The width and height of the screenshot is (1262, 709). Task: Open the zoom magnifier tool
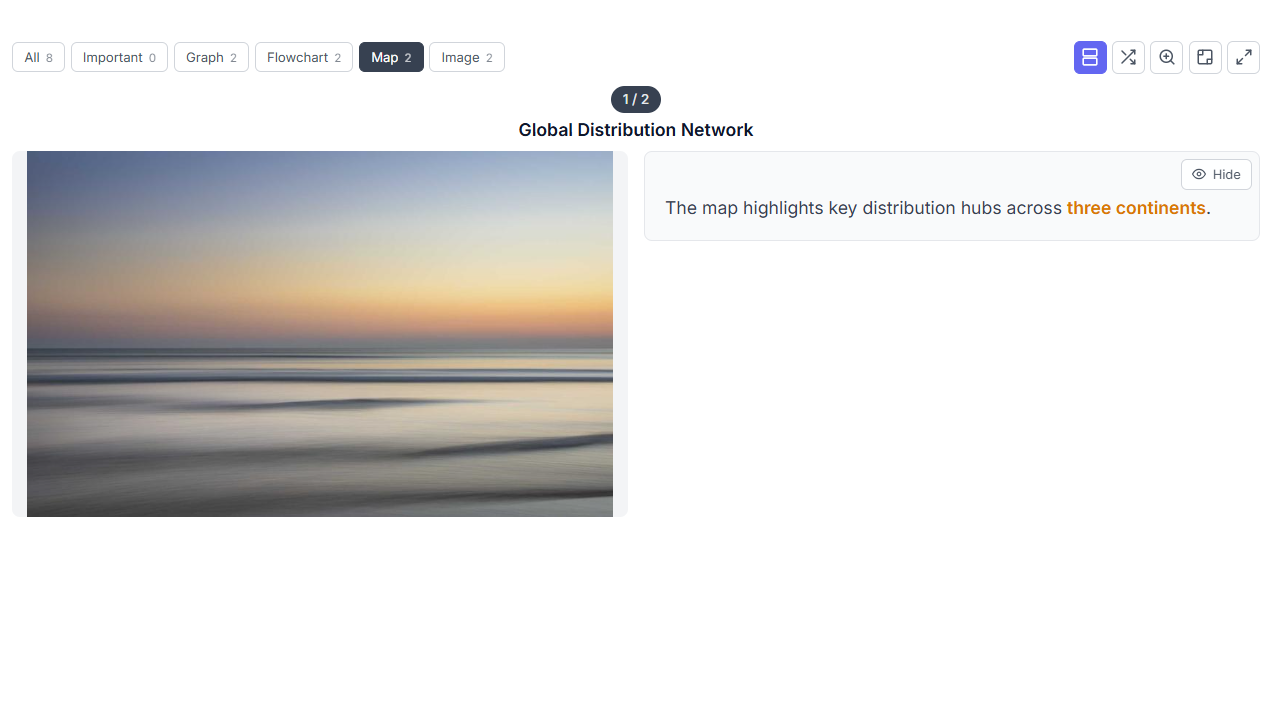pos(1166,57)
